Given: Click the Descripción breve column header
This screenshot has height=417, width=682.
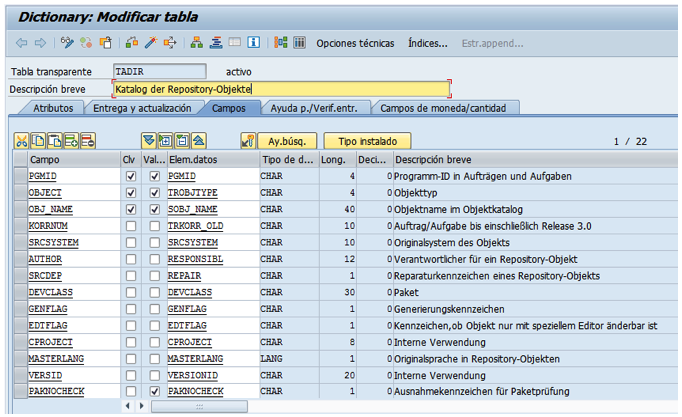Looking at the screenshot, I should 535,160.
